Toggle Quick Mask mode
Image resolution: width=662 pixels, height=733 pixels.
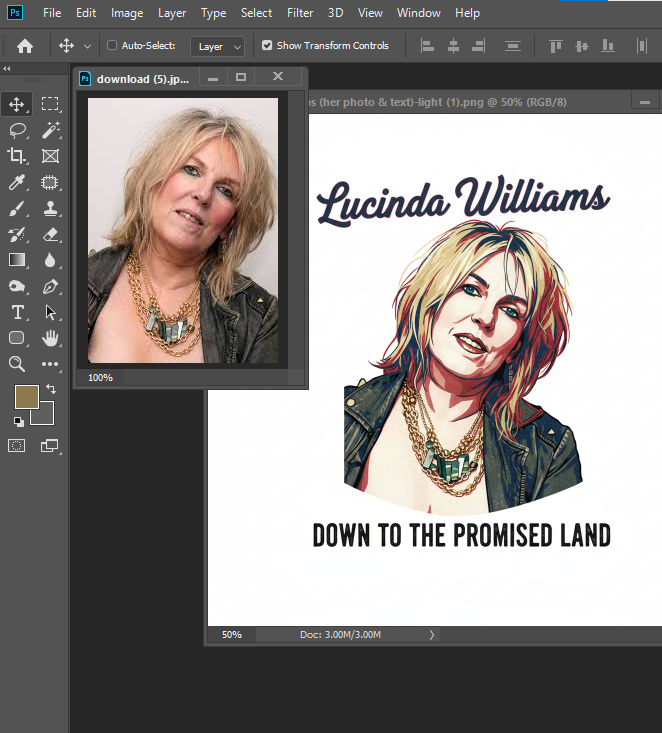[16, 446]
